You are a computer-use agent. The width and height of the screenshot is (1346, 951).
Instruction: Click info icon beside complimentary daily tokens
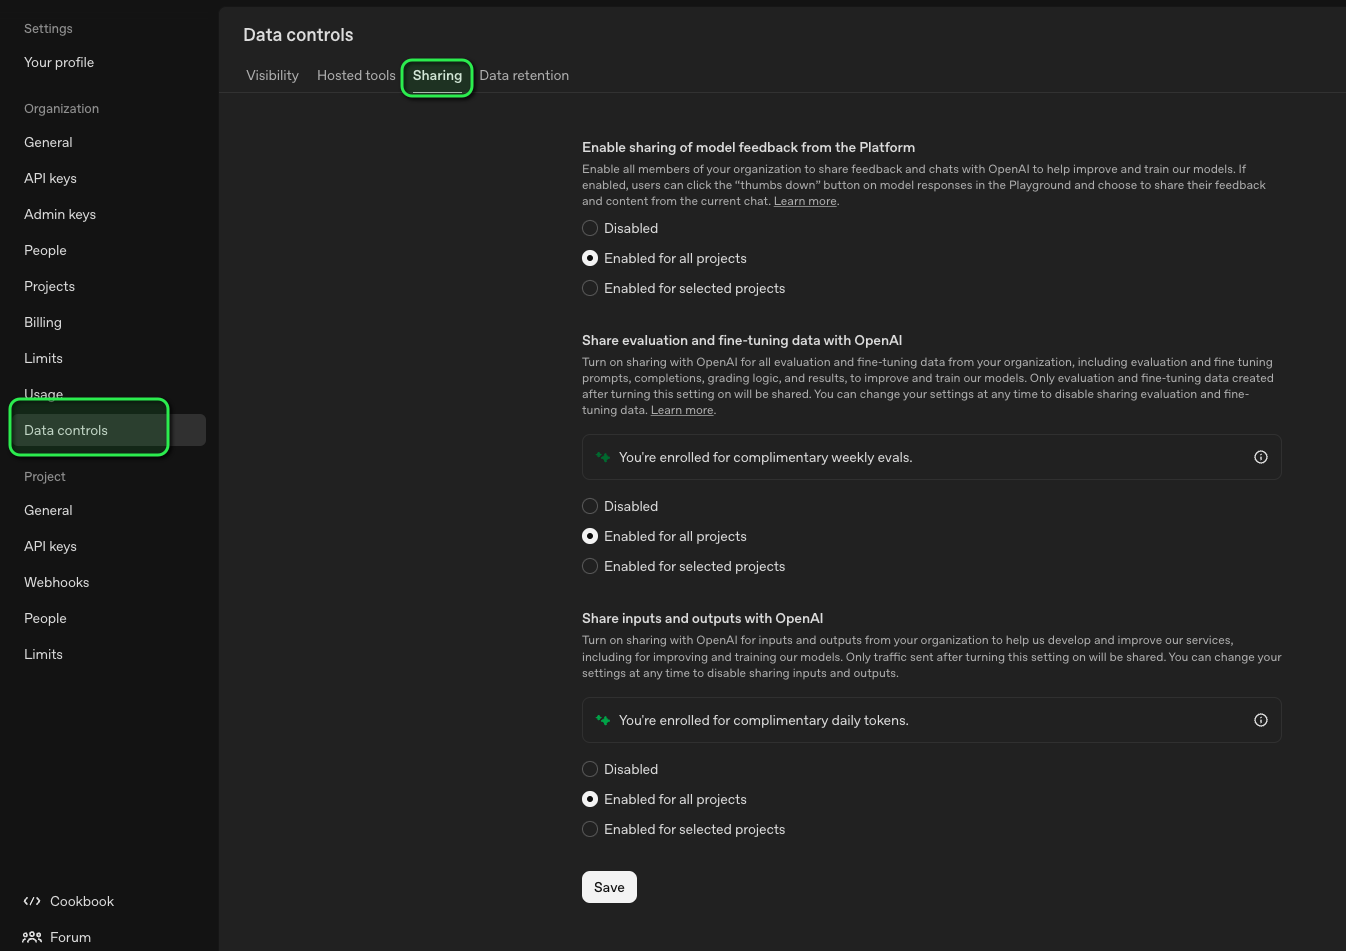(x=1261, y=720)
